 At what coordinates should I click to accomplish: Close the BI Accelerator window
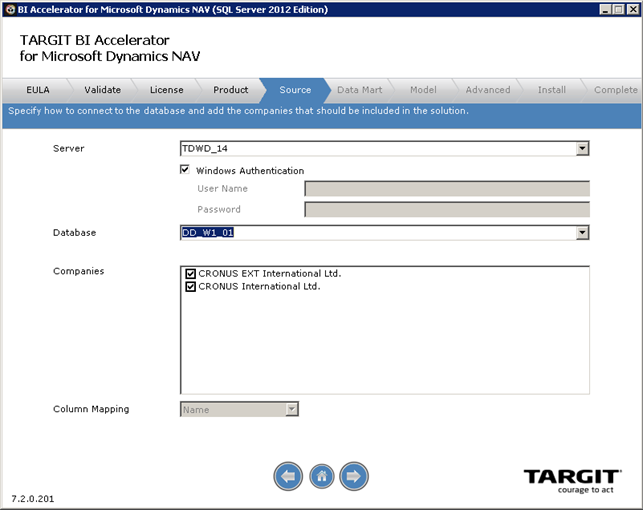click(x=633, y=9)
